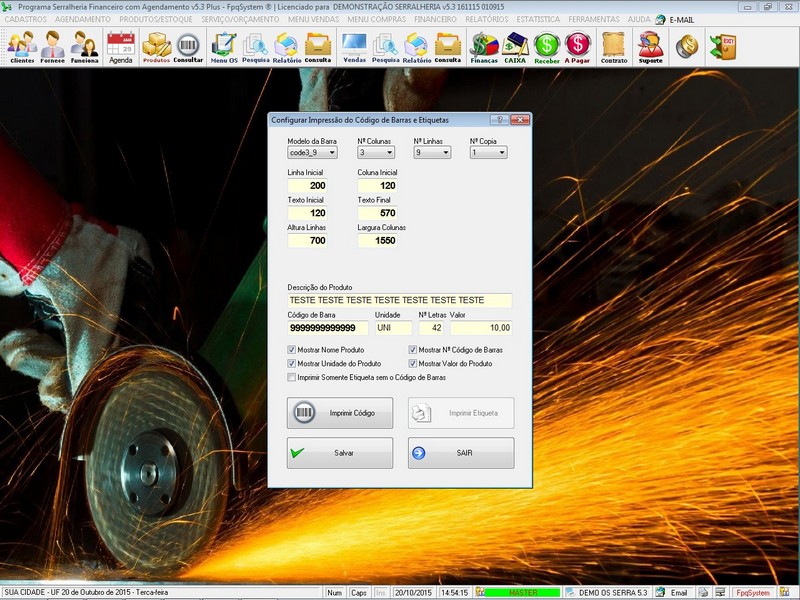800x600 pixels.
Task: Open the Clientes toolbar icon
Action: click(22, 46)
